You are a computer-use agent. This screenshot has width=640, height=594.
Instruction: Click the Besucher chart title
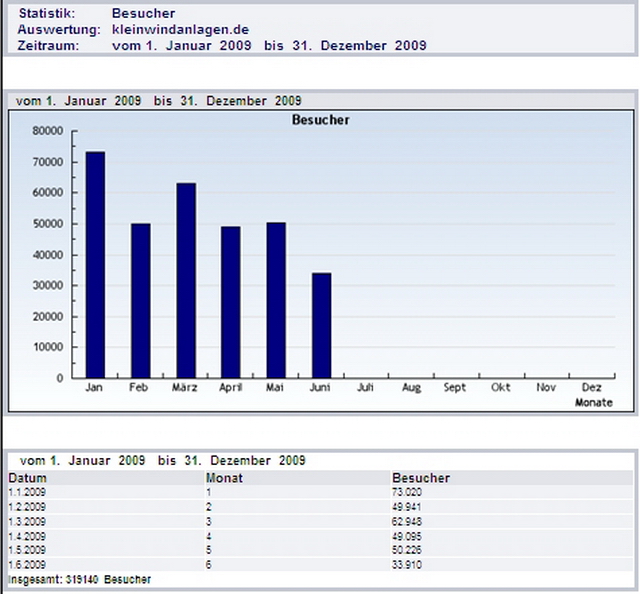pyautogui.click(x=320, y=120)
